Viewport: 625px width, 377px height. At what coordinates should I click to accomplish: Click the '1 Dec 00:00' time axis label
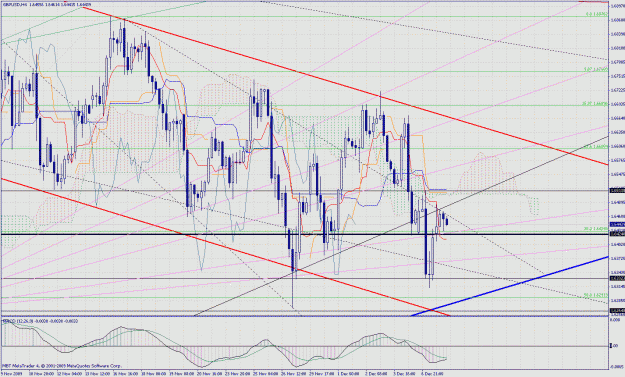tap(348, 374)
